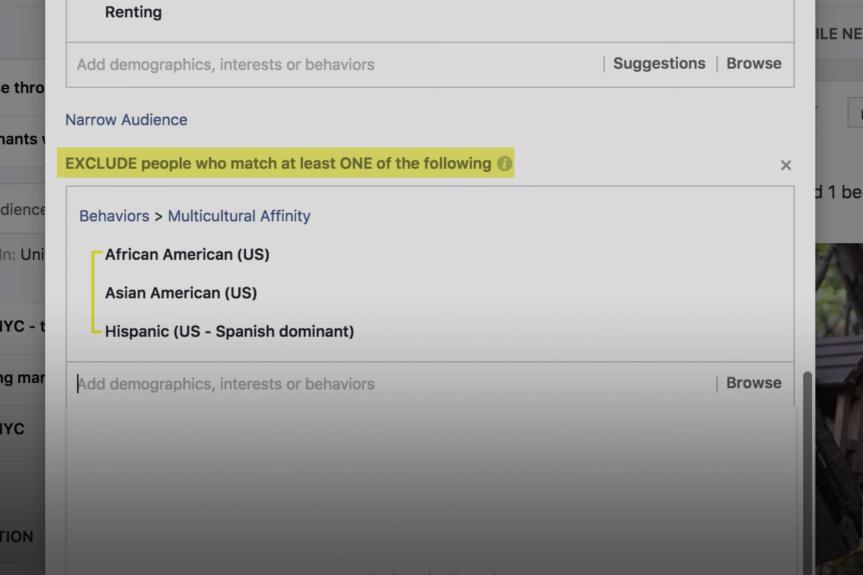Click the photo thumbnail behind the dialog
This screenshot has width=863, height=575.
(x=840, y=400)
